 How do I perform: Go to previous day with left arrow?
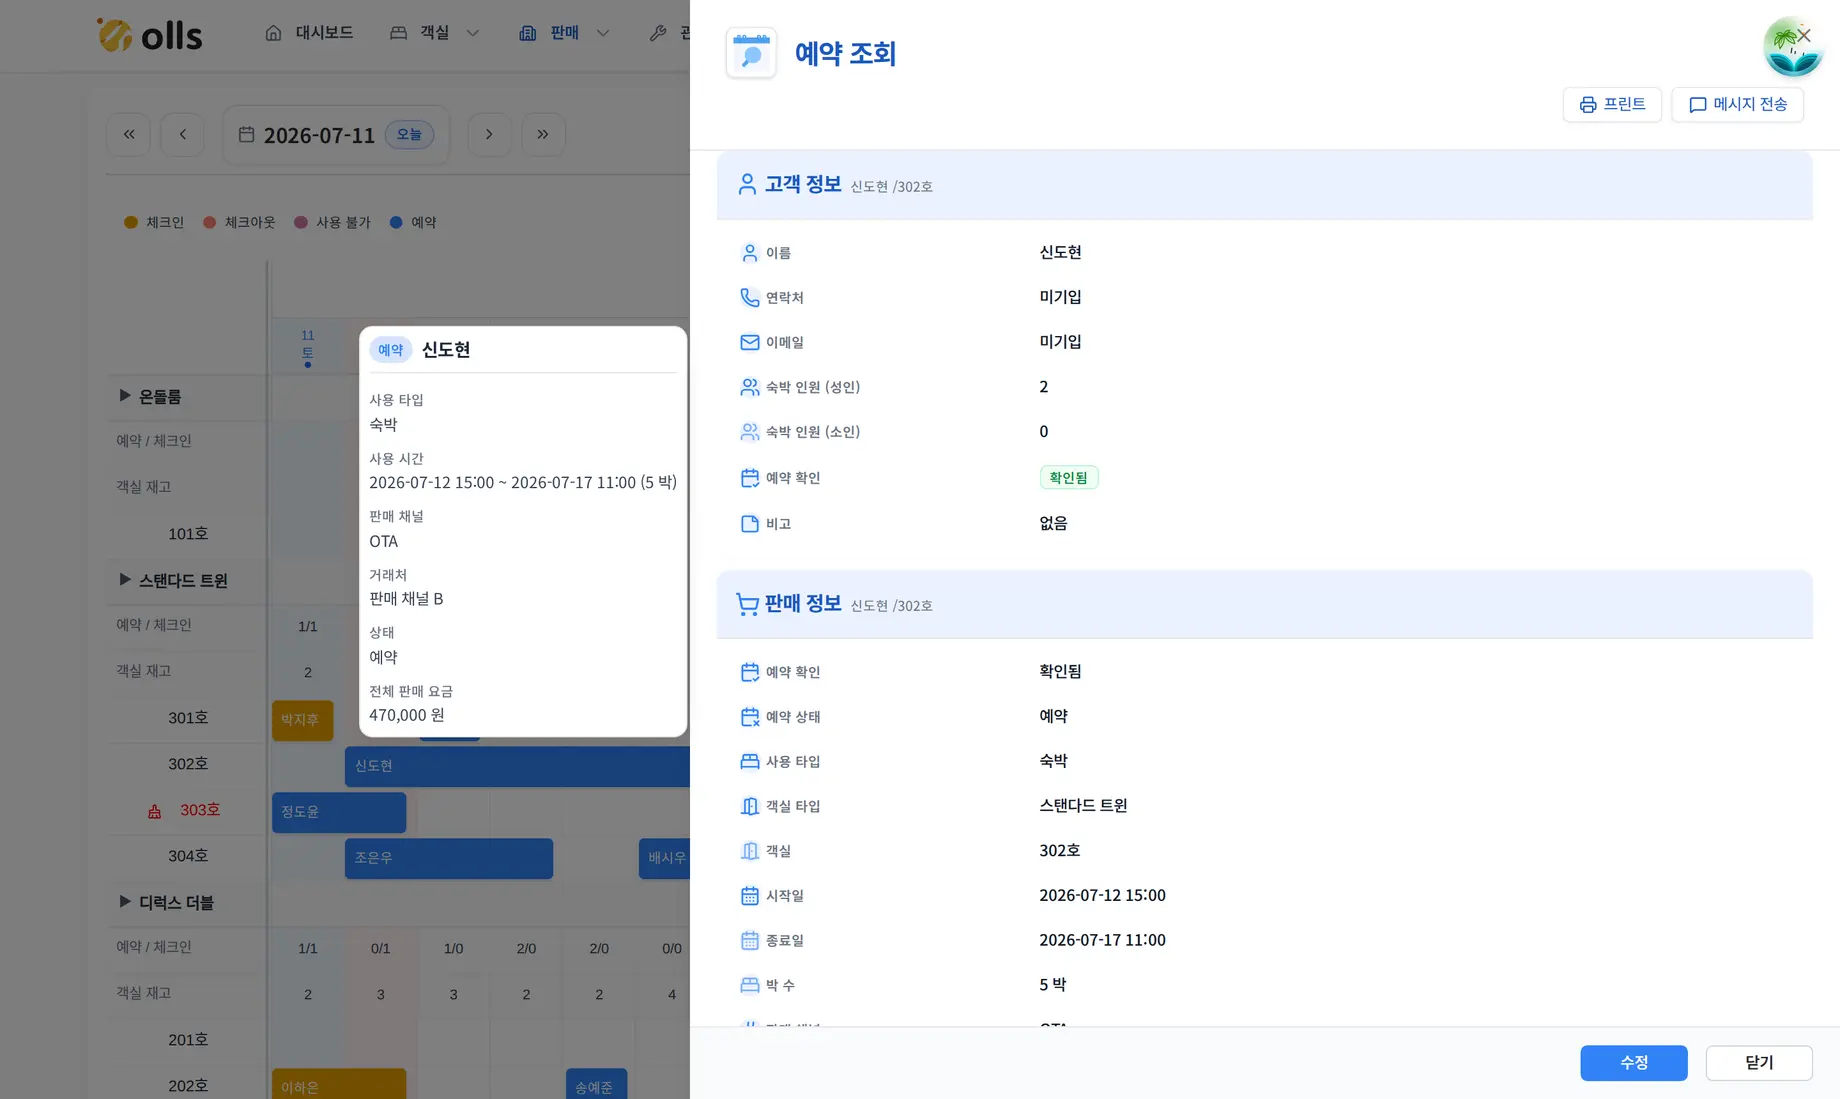click(182, 134)
